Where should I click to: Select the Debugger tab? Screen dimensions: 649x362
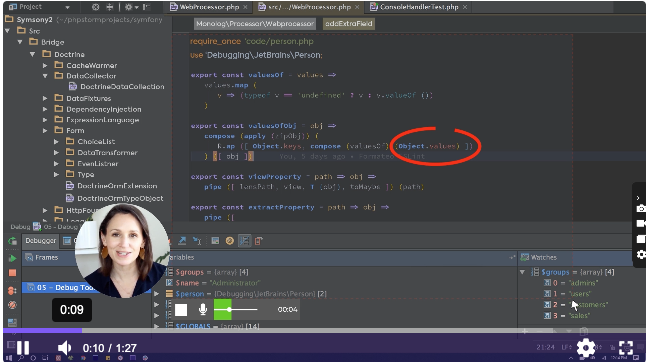[41, 240]
